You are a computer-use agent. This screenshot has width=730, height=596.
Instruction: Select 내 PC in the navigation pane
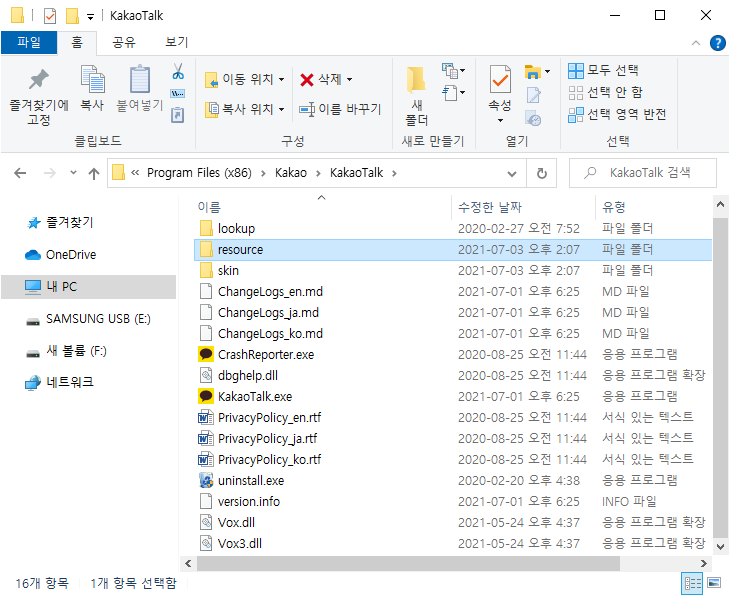coord(88,287)
